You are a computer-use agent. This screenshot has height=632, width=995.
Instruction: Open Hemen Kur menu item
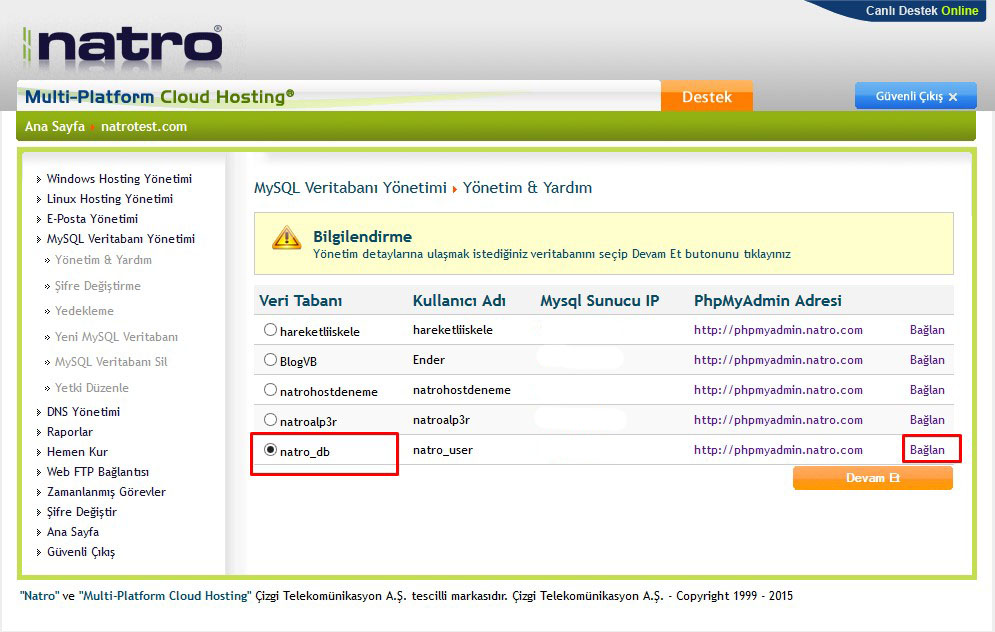77,452
